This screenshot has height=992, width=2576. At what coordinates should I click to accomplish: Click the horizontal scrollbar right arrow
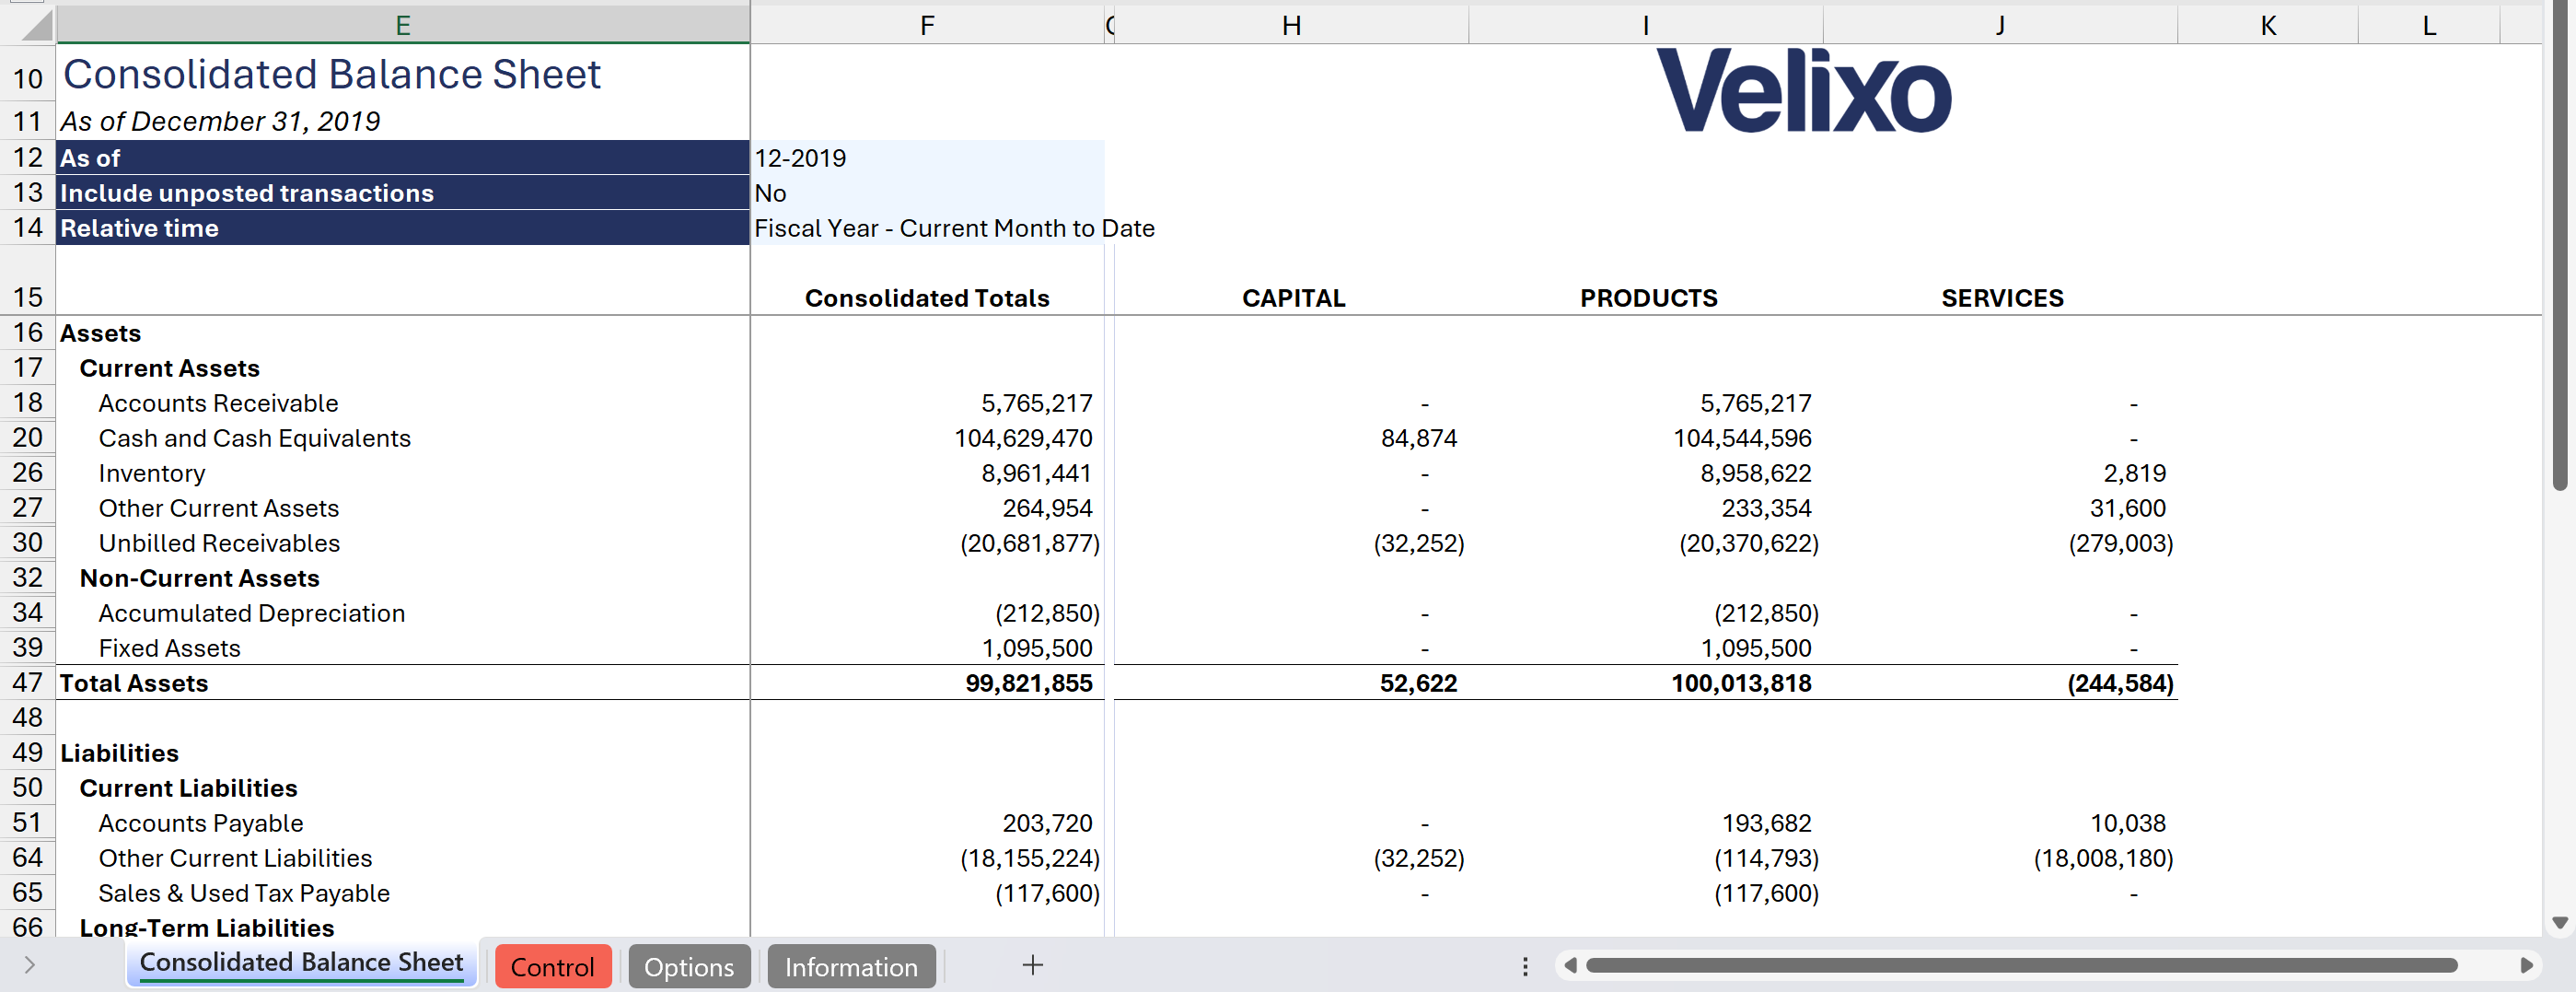click(2526, 965)
